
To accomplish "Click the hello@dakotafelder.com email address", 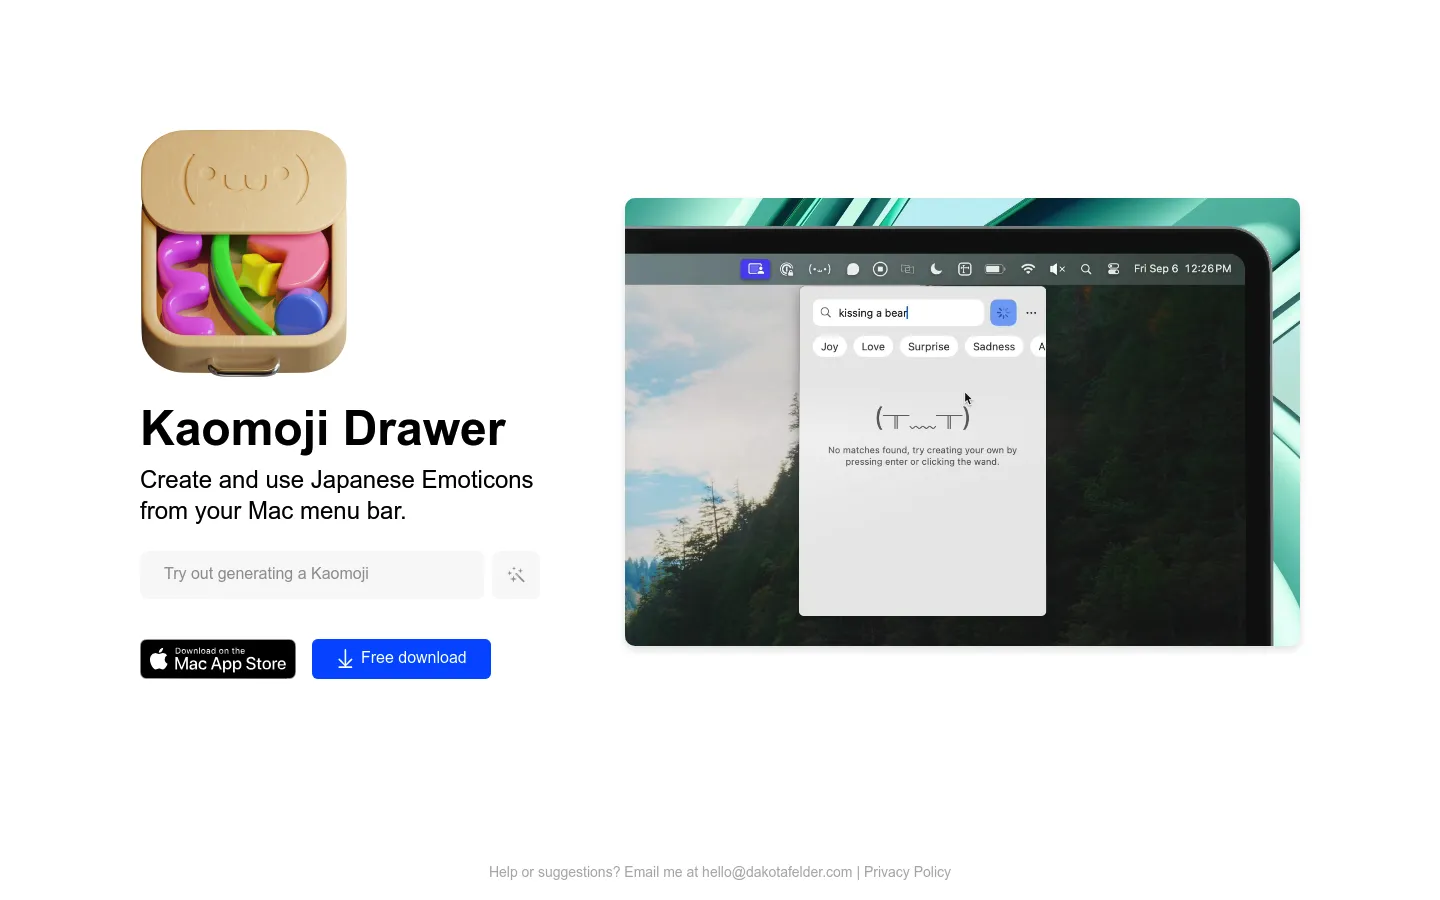I will point(777,872).
